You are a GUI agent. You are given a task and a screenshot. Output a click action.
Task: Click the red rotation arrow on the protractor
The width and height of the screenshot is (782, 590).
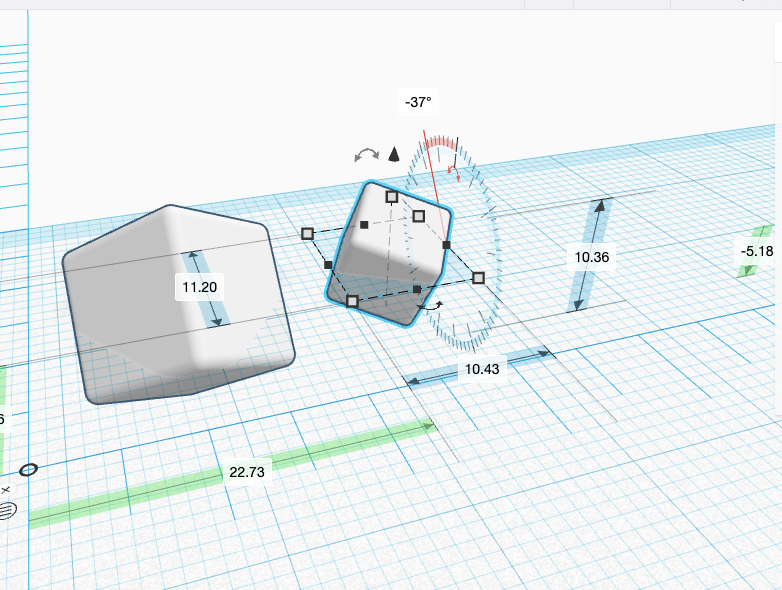click(453, 173)
